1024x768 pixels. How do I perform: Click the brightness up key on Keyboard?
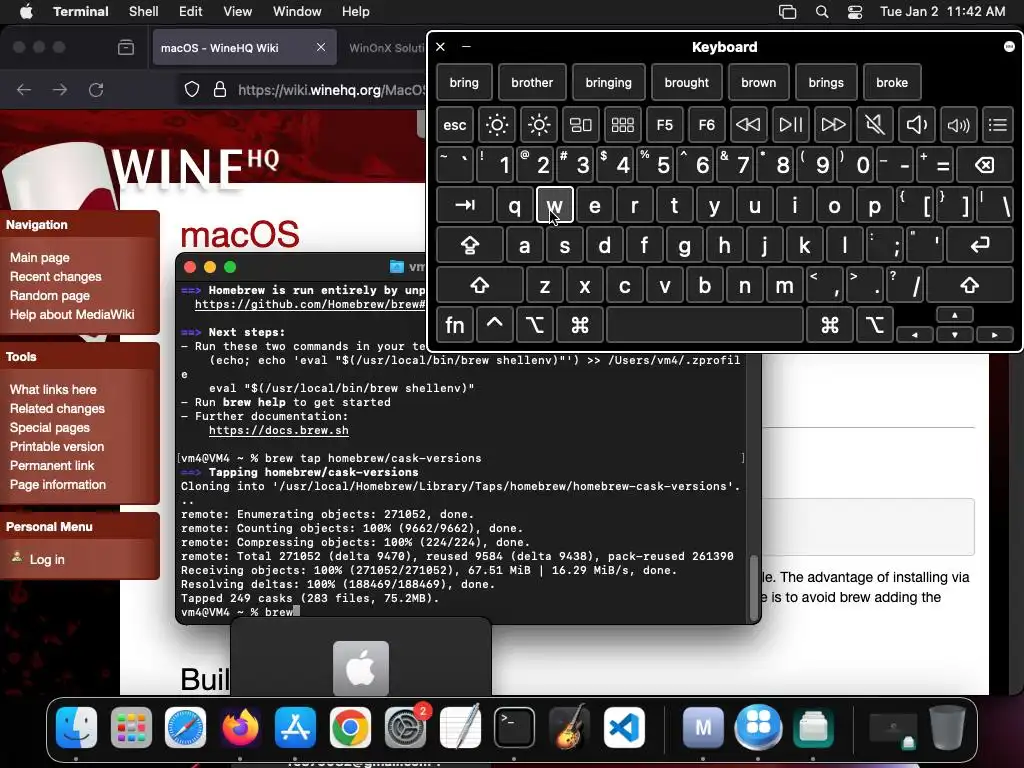point(539,125)
